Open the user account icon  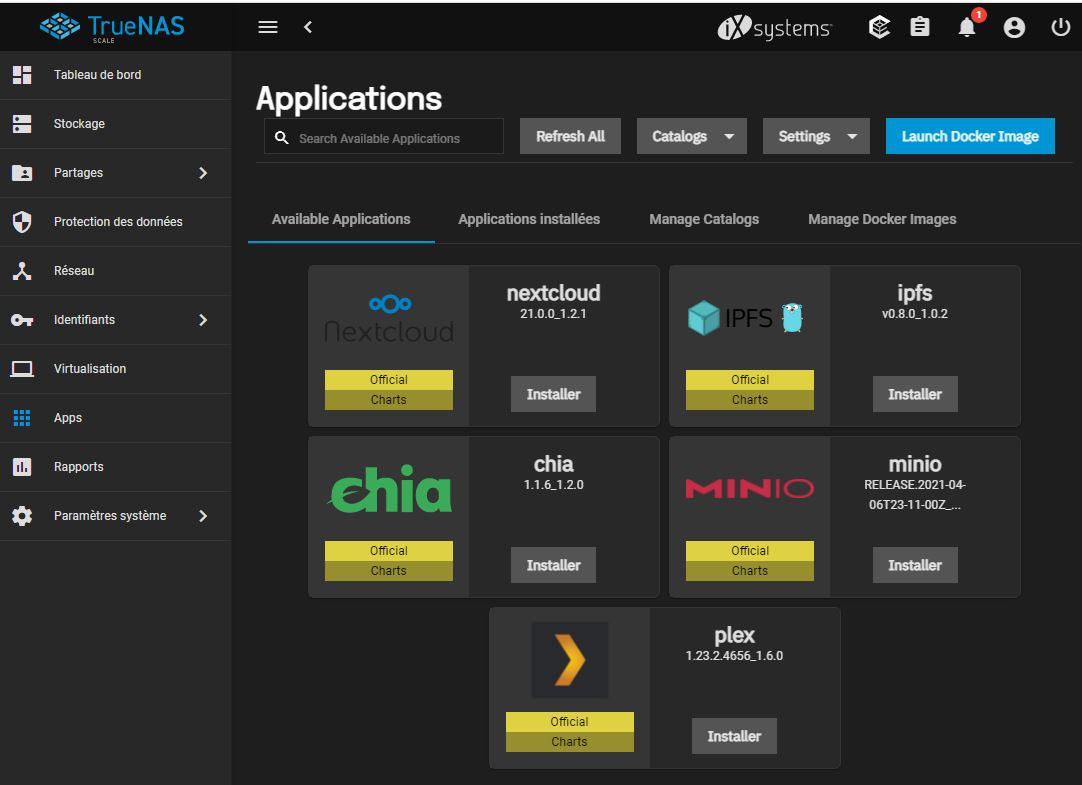point(1014,28)
